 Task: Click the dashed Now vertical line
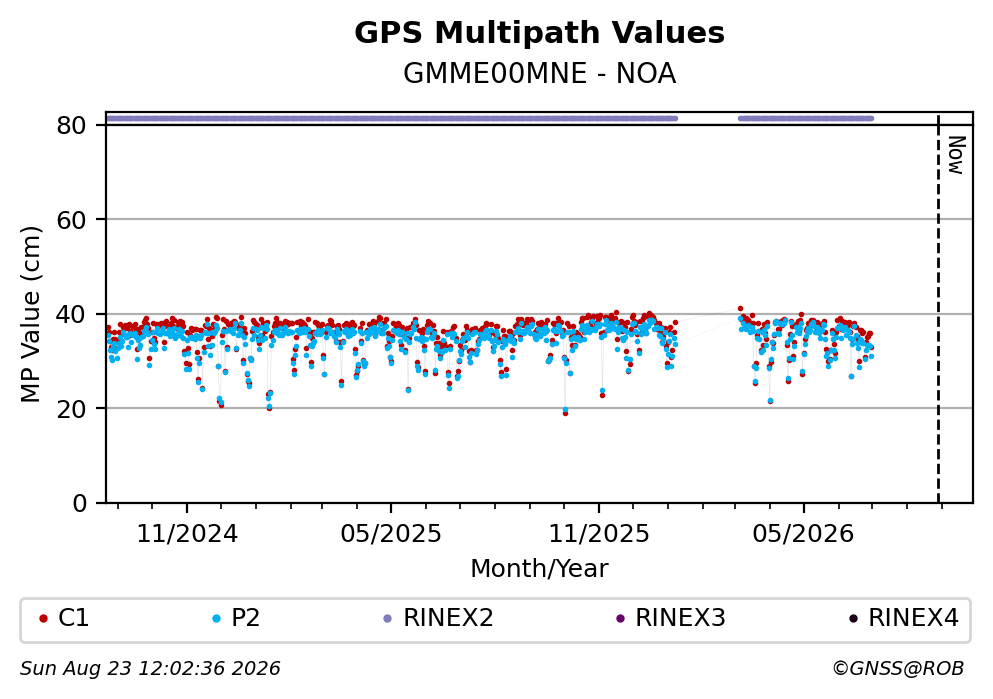pyautogui.click(x=938, y=310)
